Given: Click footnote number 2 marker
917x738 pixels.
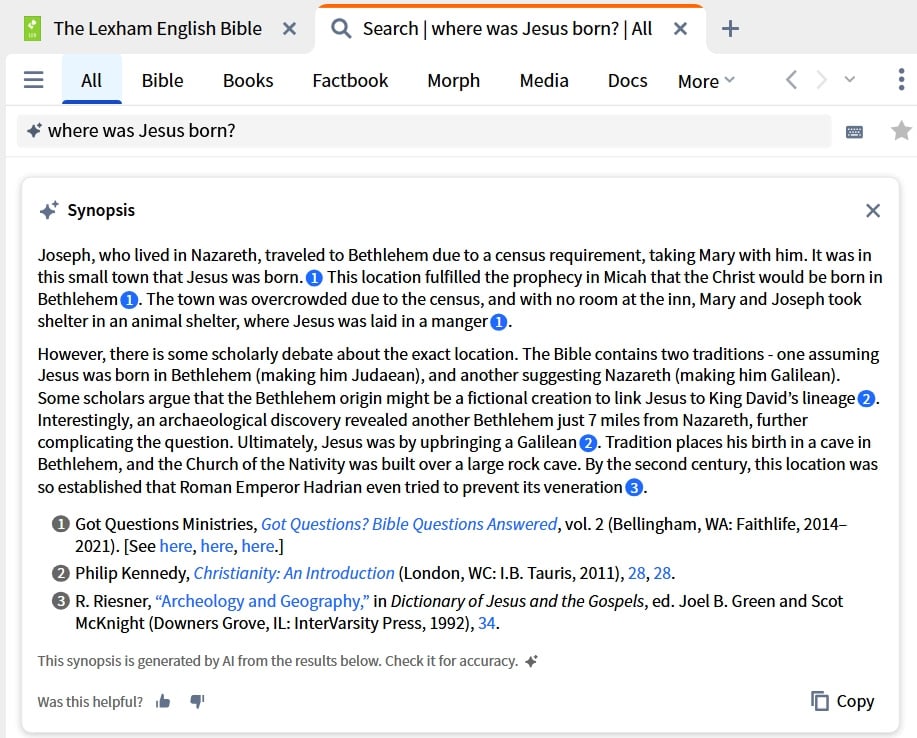Looking at the screenshot, I should tap(60, 573).
